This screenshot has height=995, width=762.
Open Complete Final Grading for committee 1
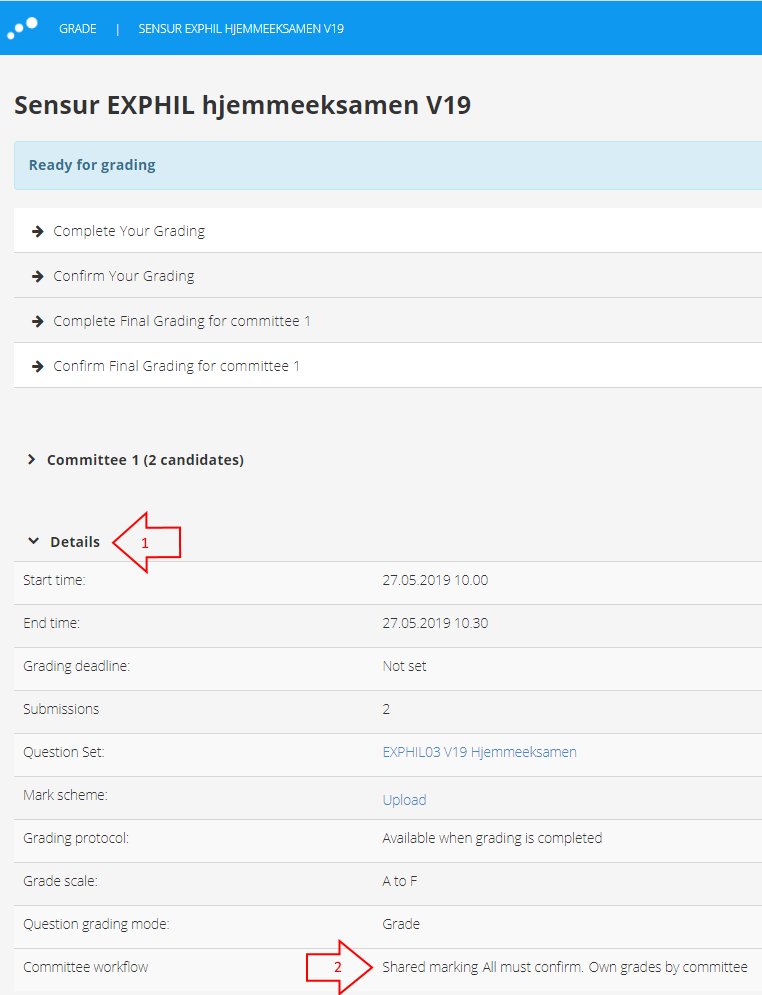(x=182, y=321)
